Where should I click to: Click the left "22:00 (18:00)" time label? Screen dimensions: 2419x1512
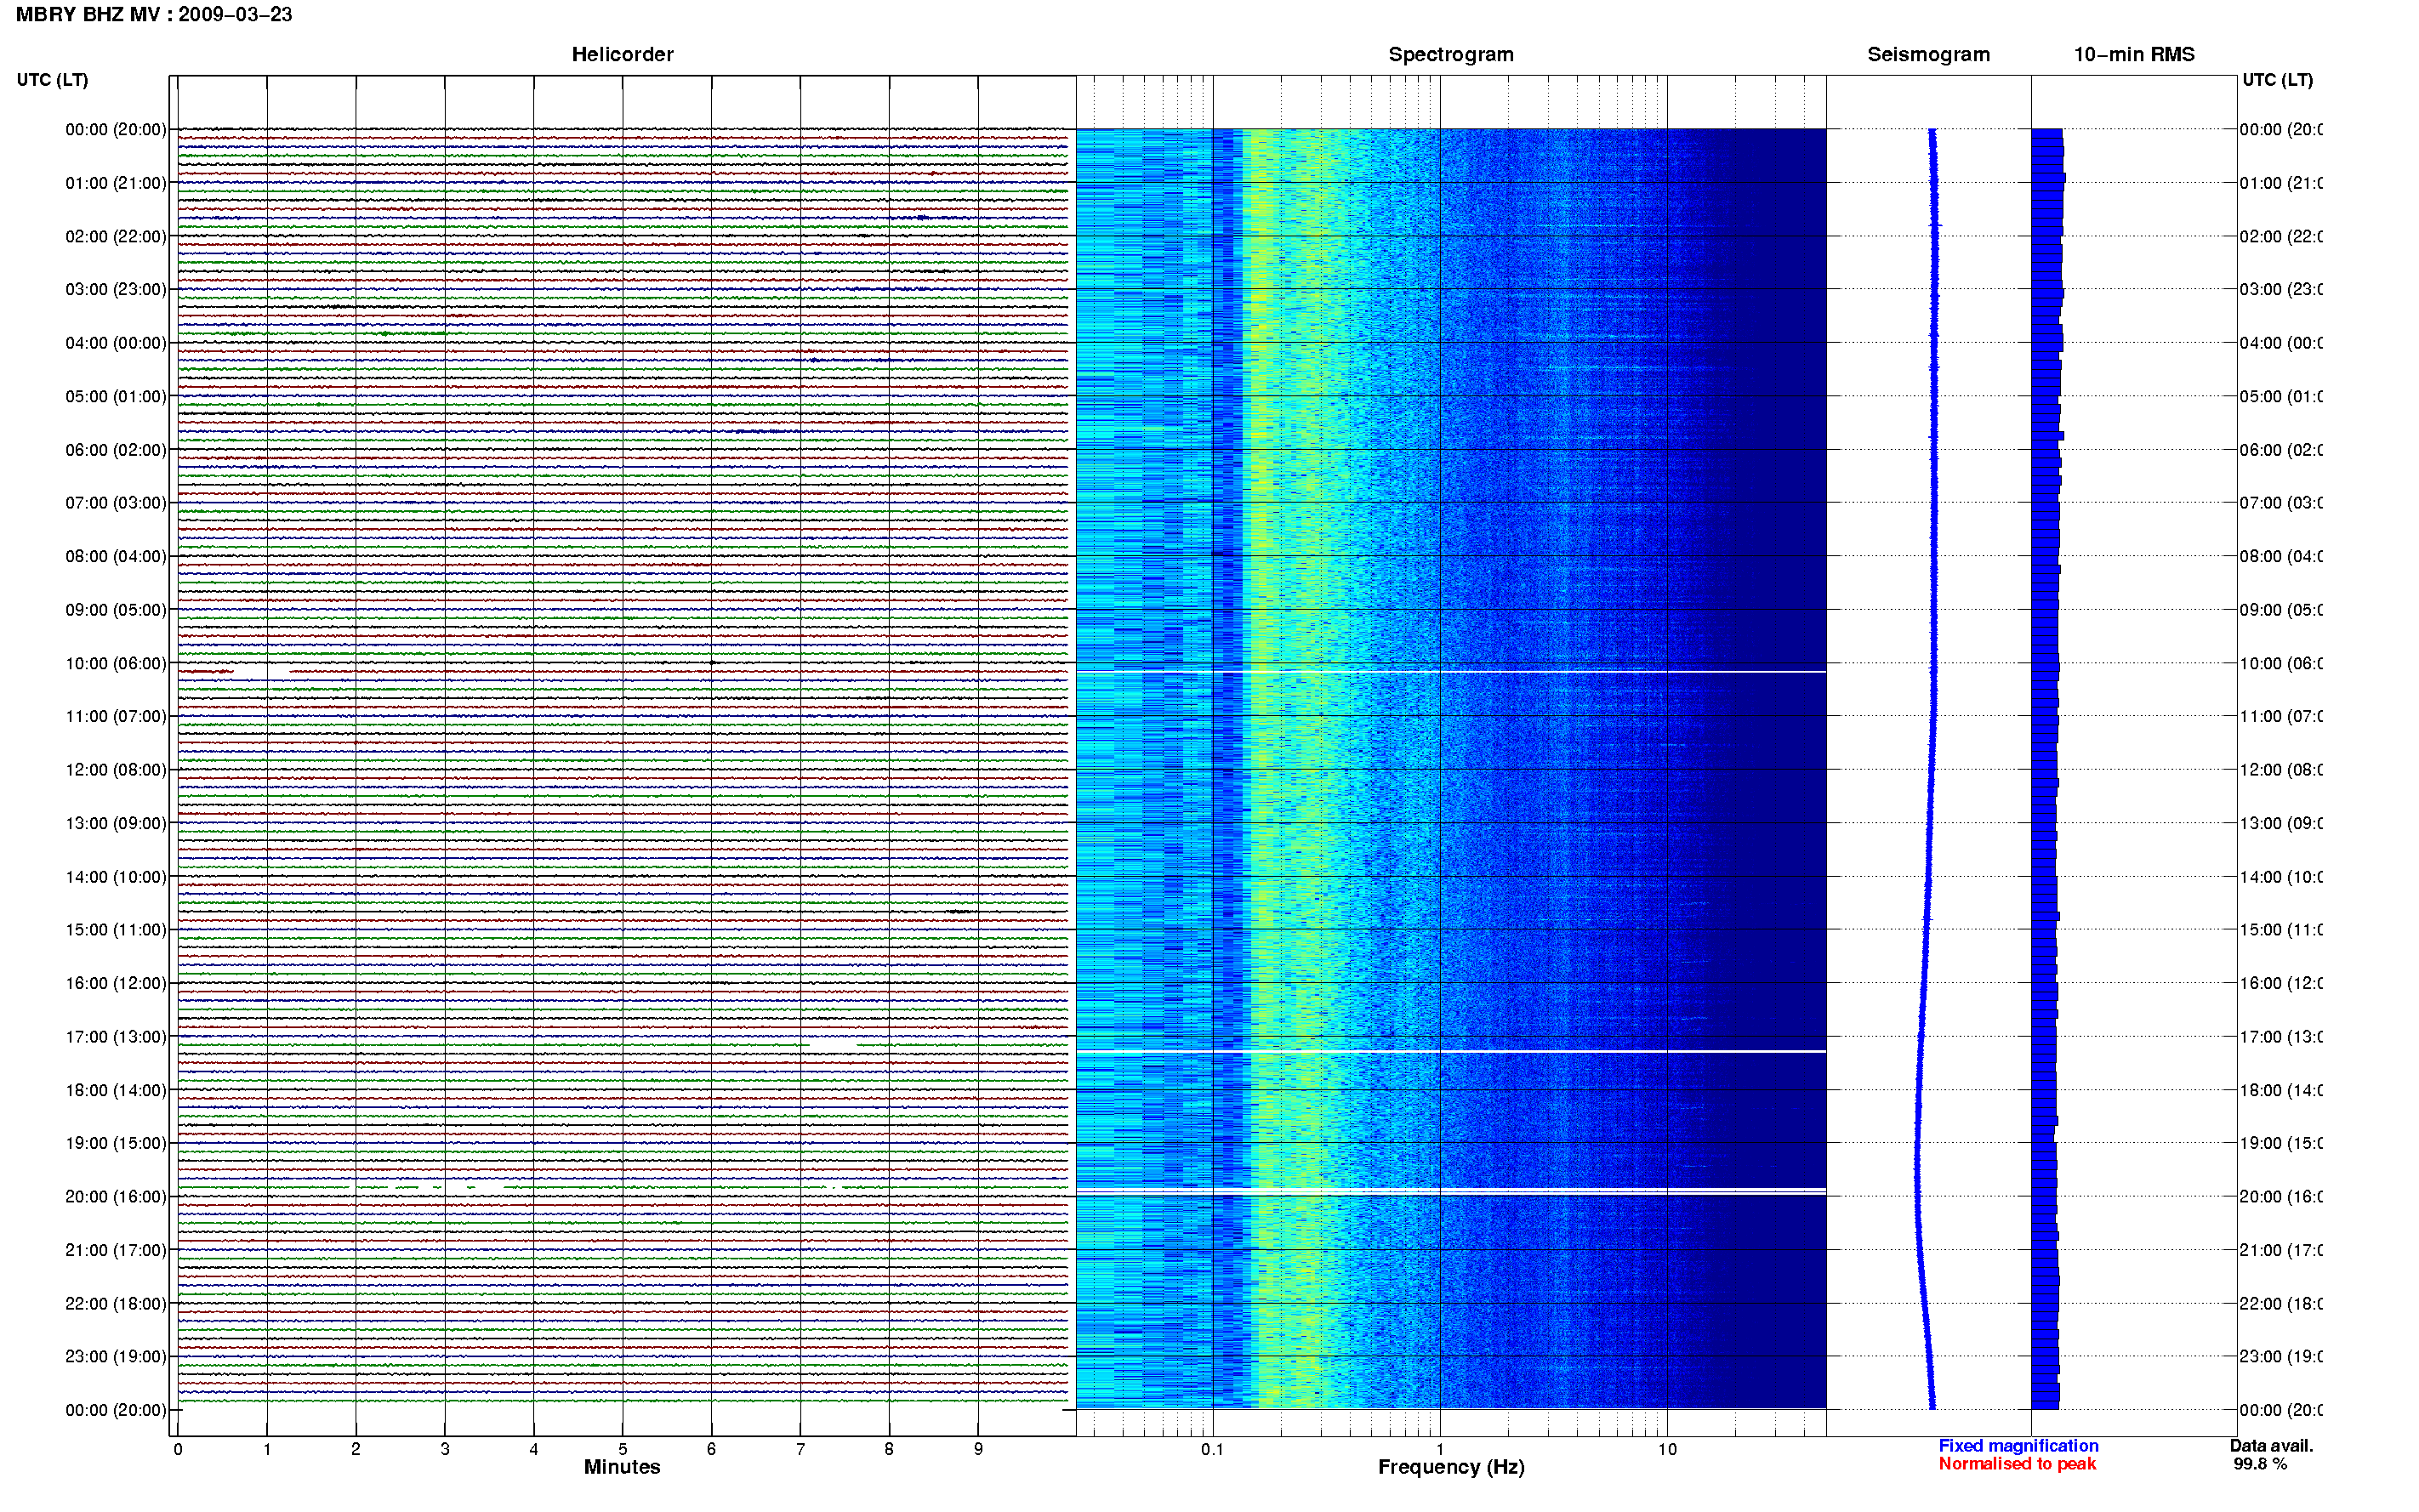(116, 1304)
